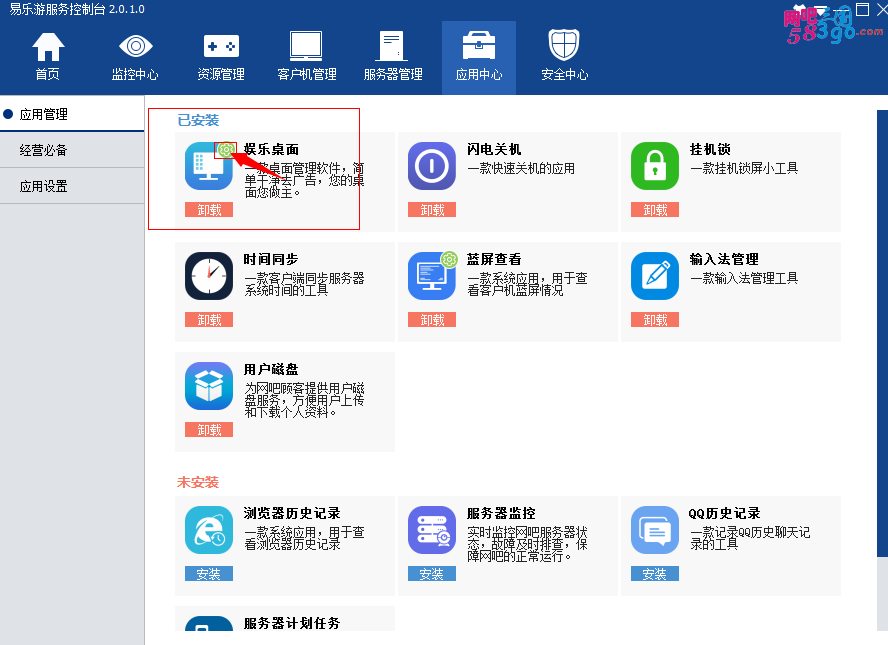Click the 输入法管理 title text
Viewport: 888px width, 645px height.
[724, 259]
